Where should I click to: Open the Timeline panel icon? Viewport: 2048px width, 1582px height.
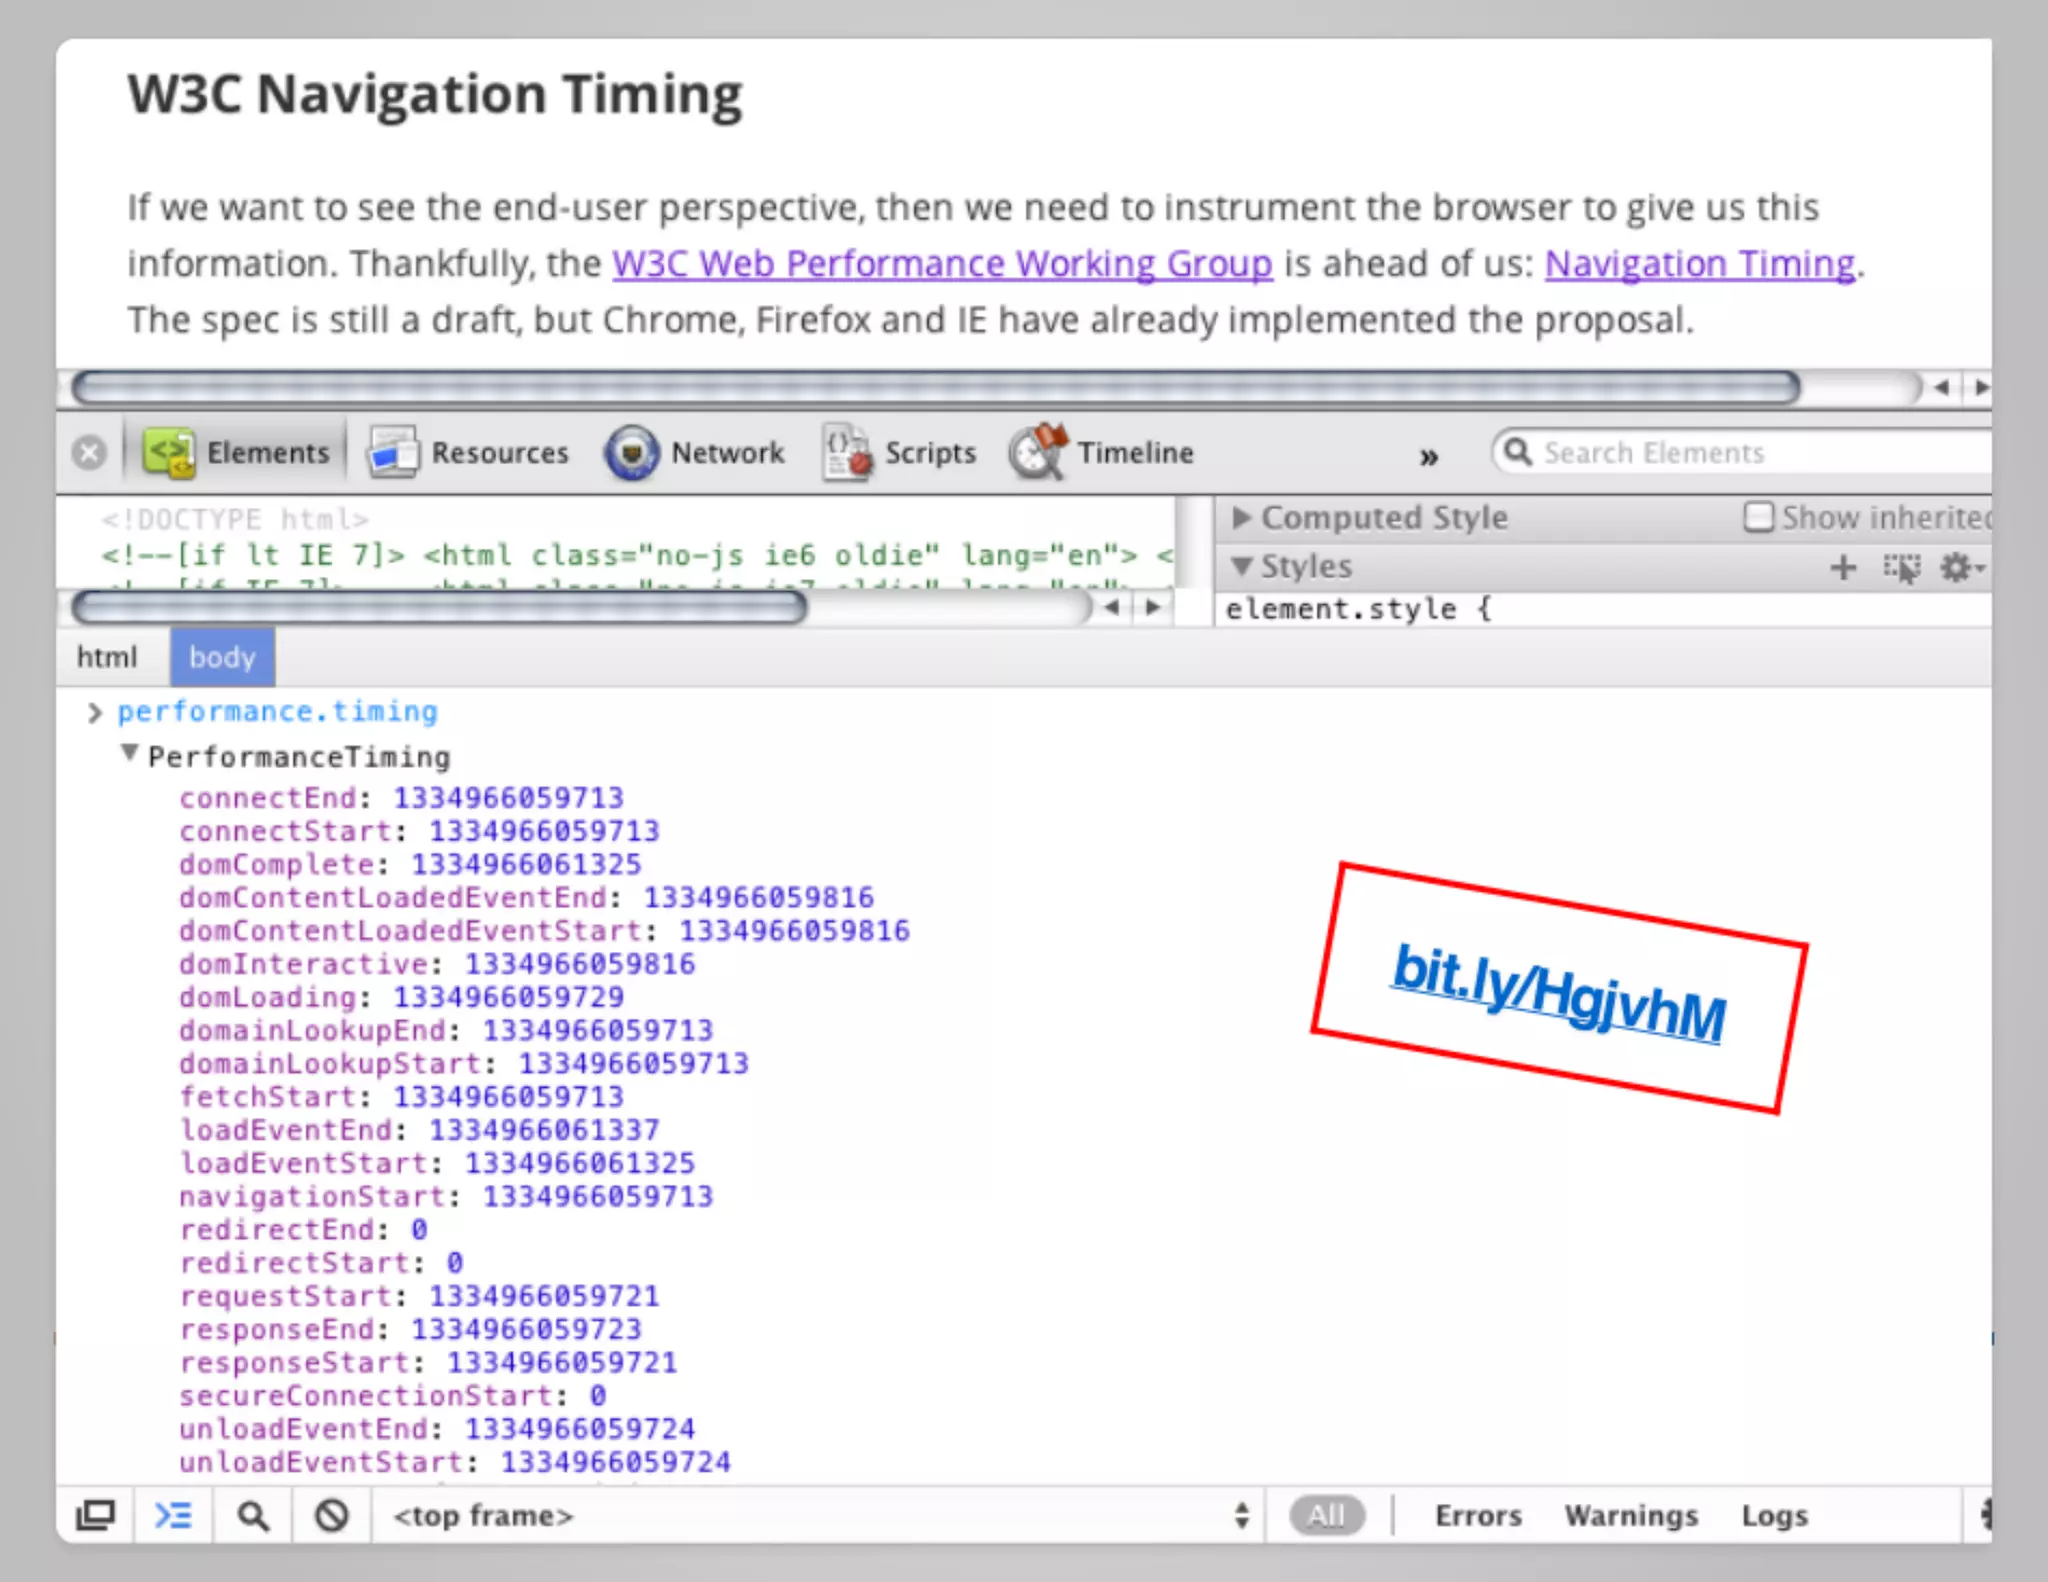1039,453
